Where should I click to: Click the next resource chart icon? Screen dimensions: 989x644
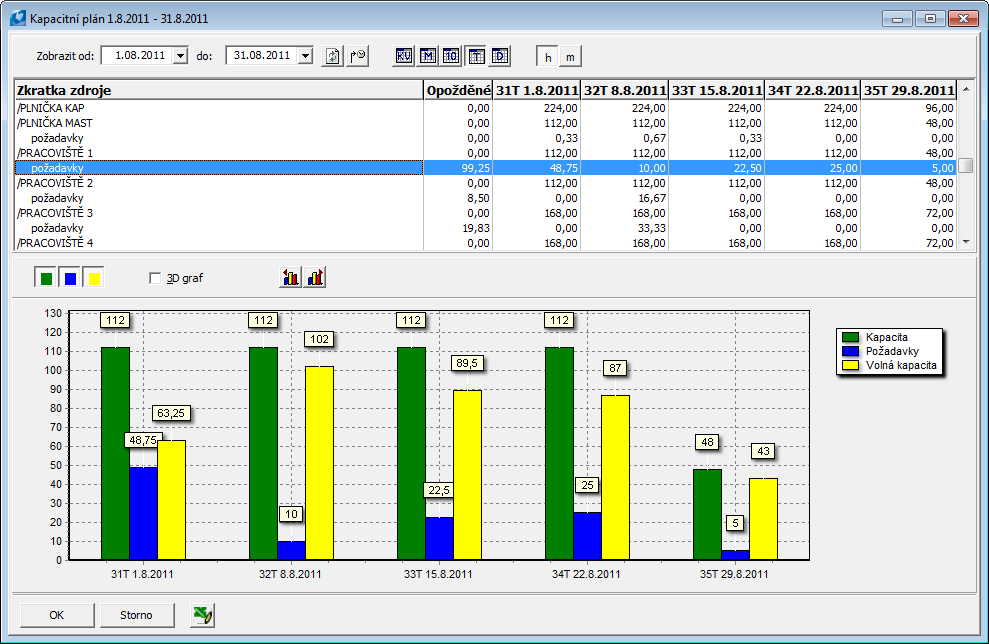pyautogui.click(x=317, y=277)
